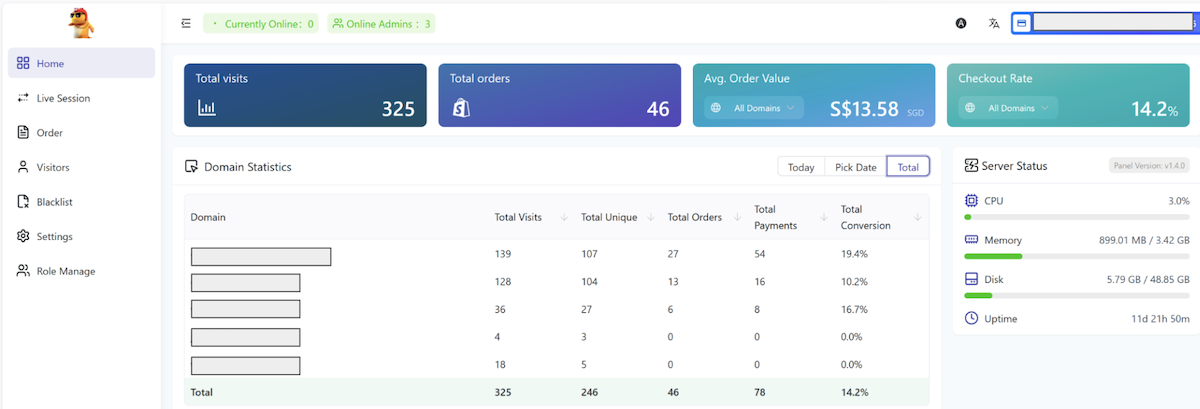Click globe icon in Avg. Order Value card
The image size is (1200, 409).
[x=716, y=108]
